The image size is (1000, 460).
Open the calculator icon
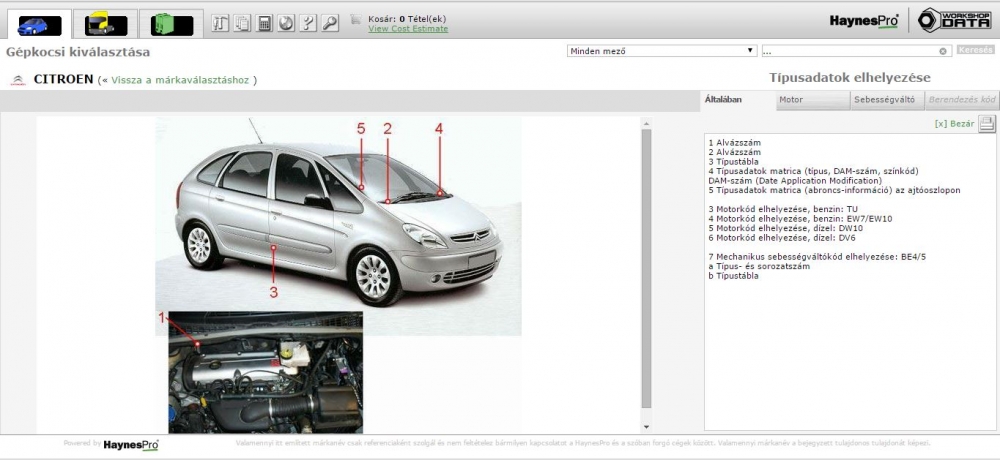[264, 24]
